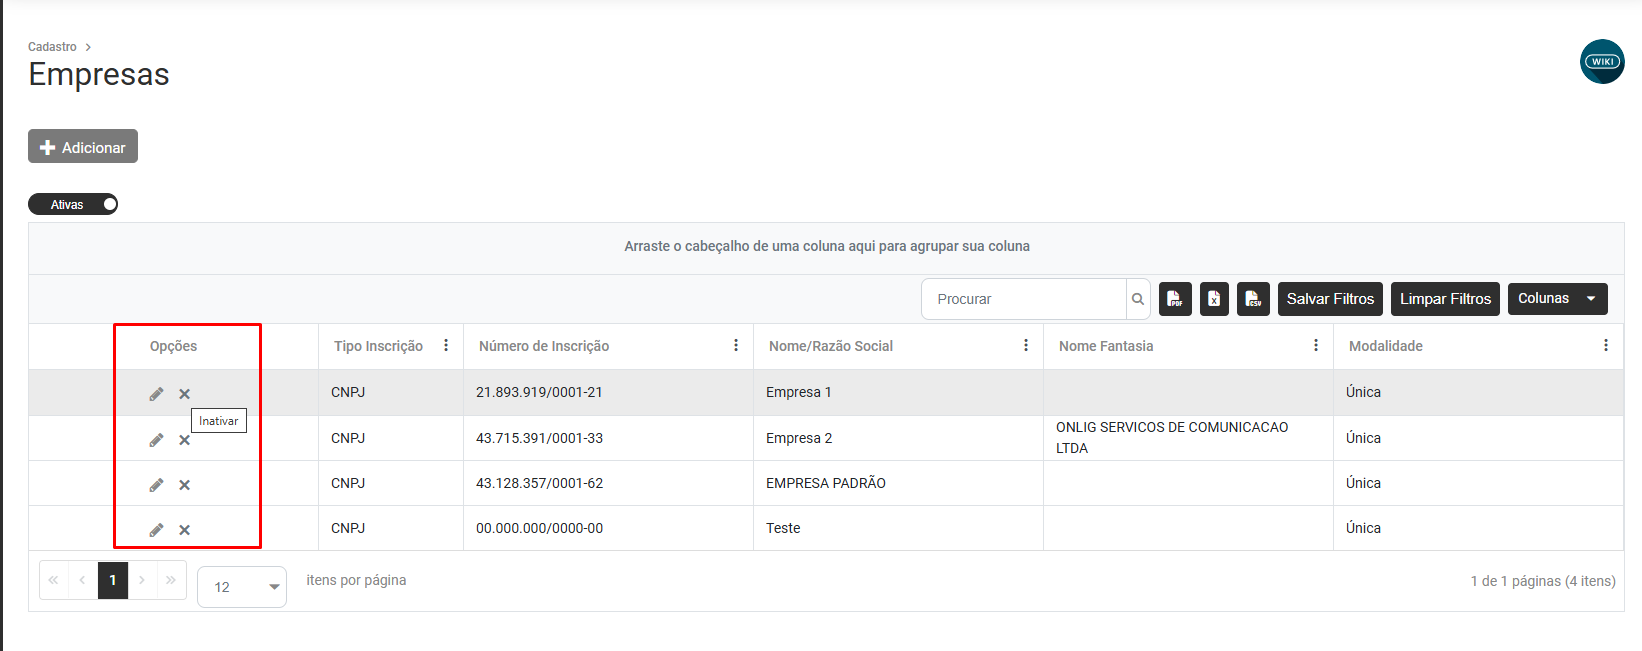Inactivate the Teste company row

coord(185,530)
